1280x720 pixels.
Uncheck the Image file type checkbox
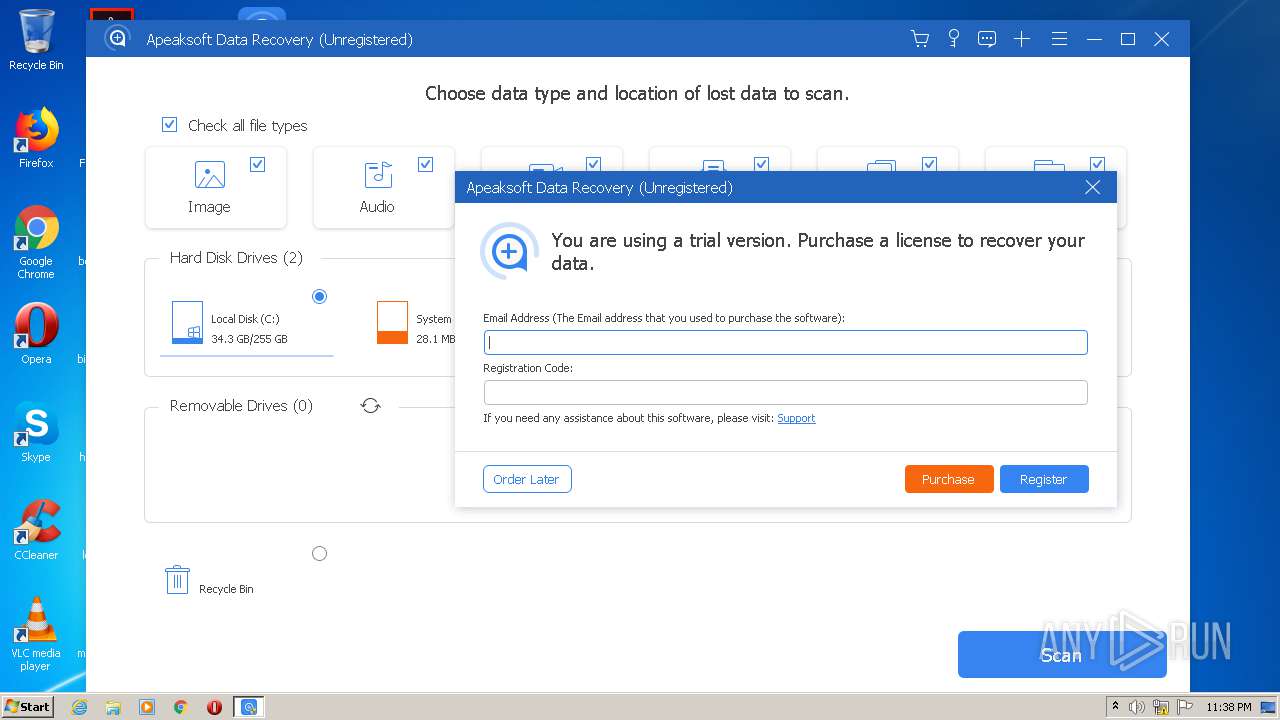[x=257, y=164]
